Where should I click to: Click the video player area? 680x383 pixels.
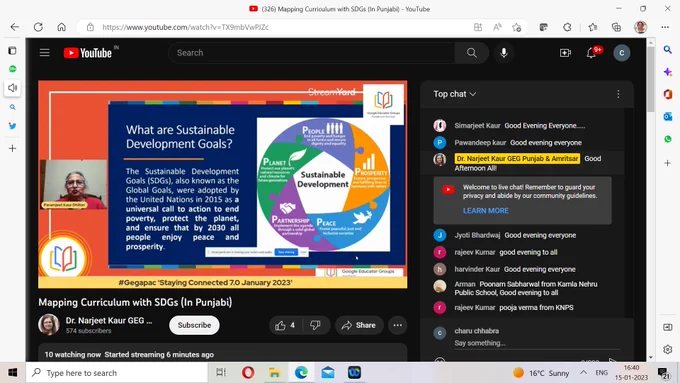pos(222,184)
